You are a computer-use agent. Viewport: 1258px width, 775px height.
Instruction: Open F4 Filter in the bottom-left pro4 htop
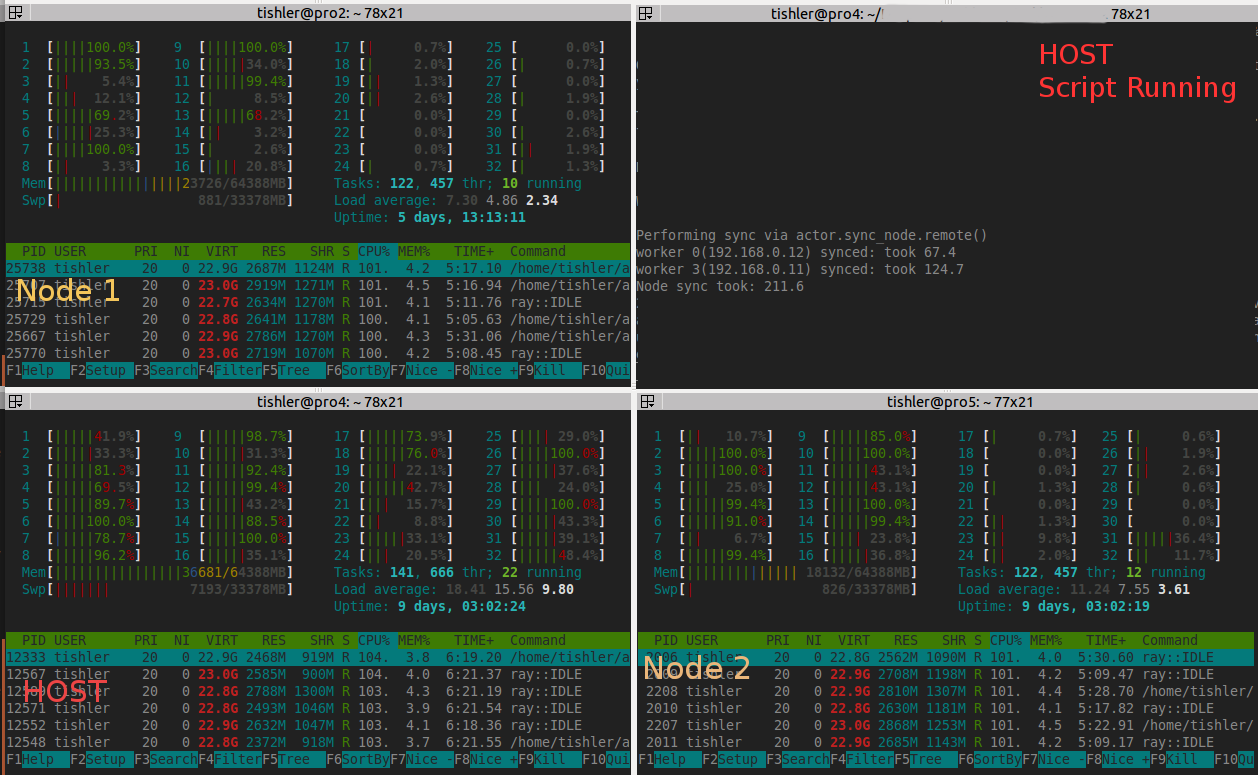click(230, 759)
